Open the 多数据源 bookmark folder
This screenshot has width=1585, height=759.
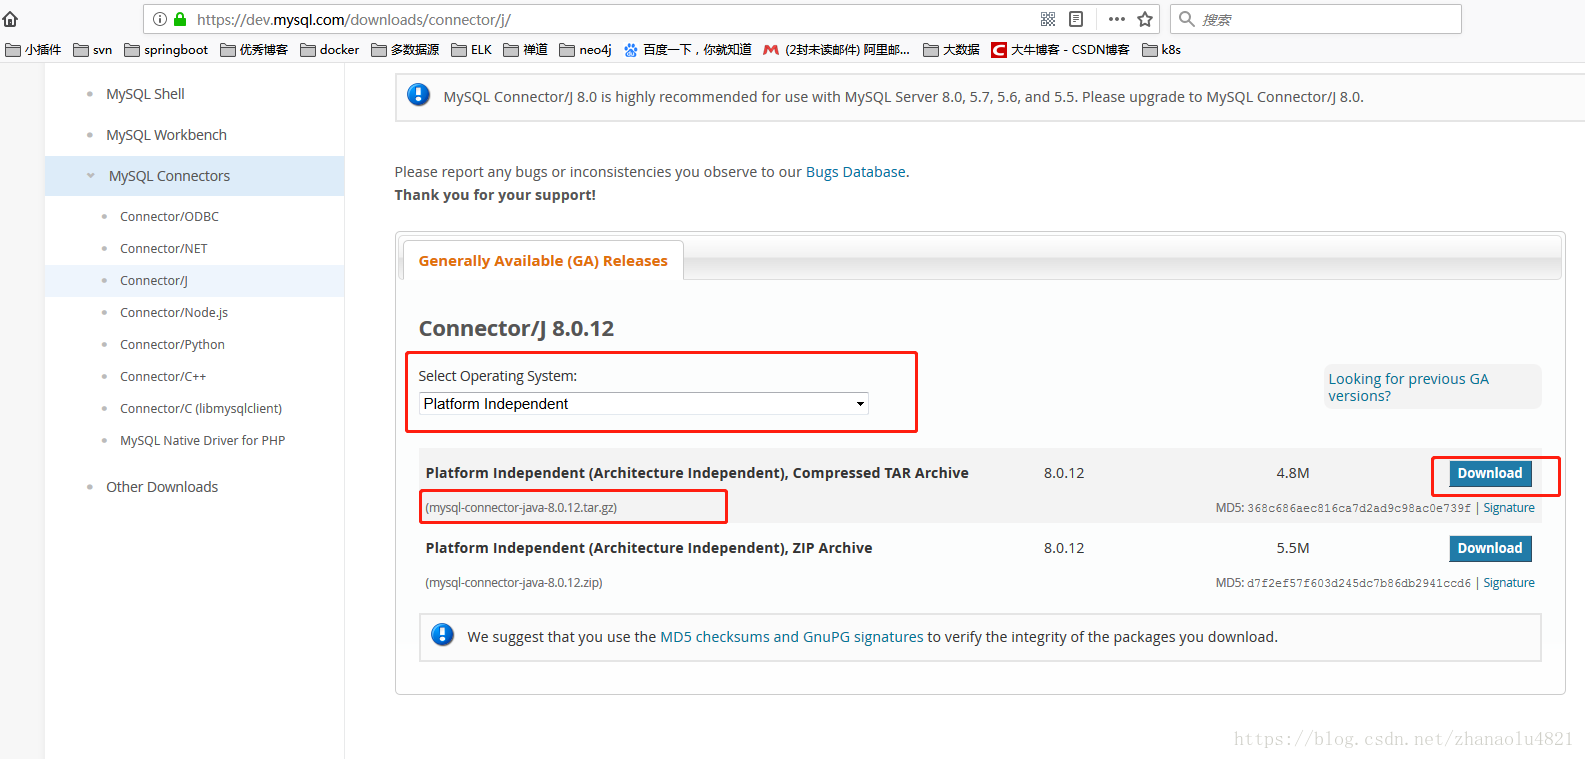(x=405, y=50)
